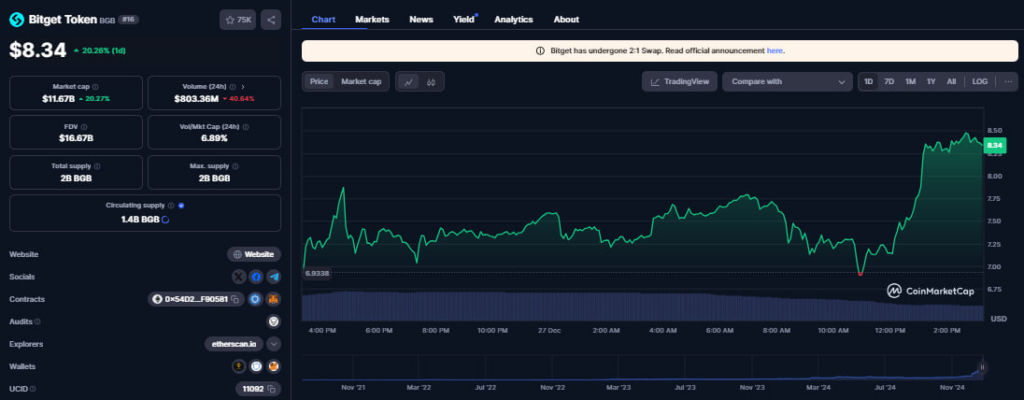Viewport: 1024px width, 400px height.
Task: Open the Compare with dropdown
Action: (788, 82)
